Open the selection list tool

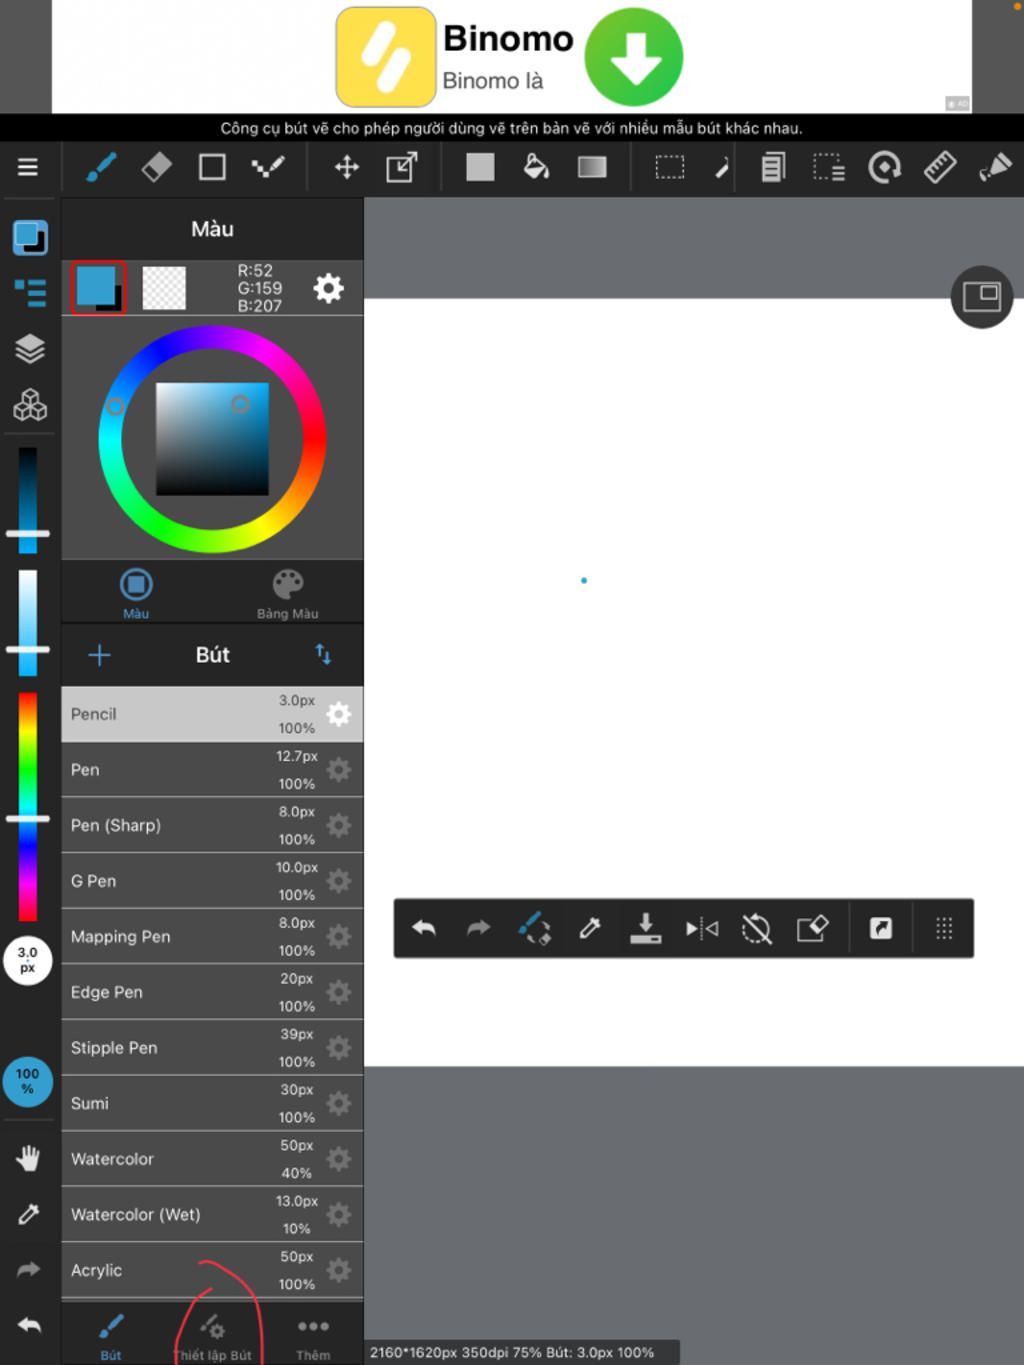(829, 167)
